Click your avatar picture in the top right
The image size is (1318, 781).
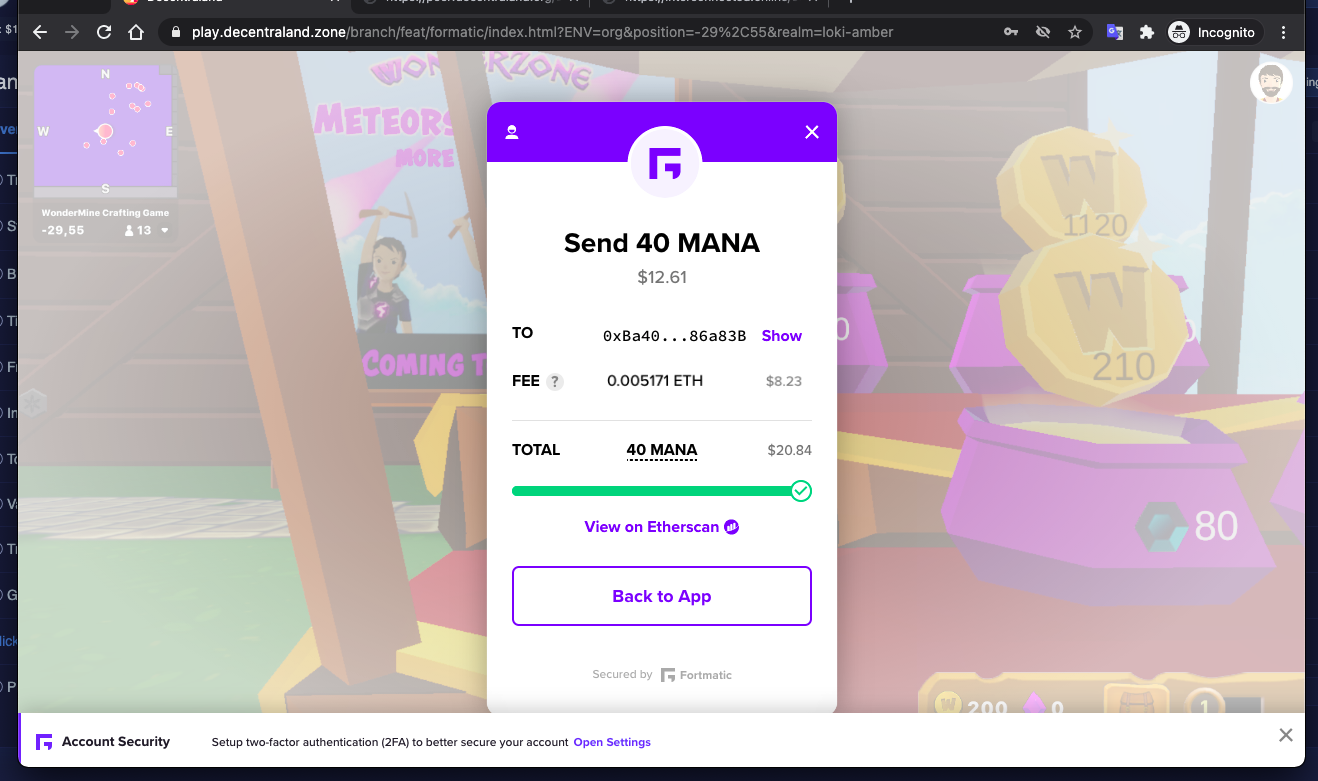tap(1271, 82)
